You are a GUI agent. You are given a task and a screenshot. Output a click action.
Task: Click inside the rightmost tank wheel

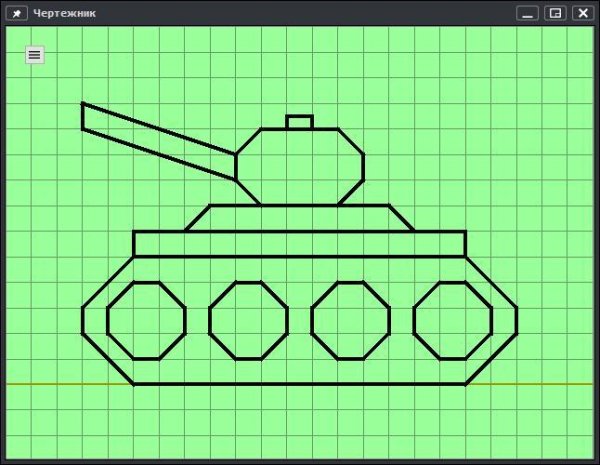pos(453,320)
